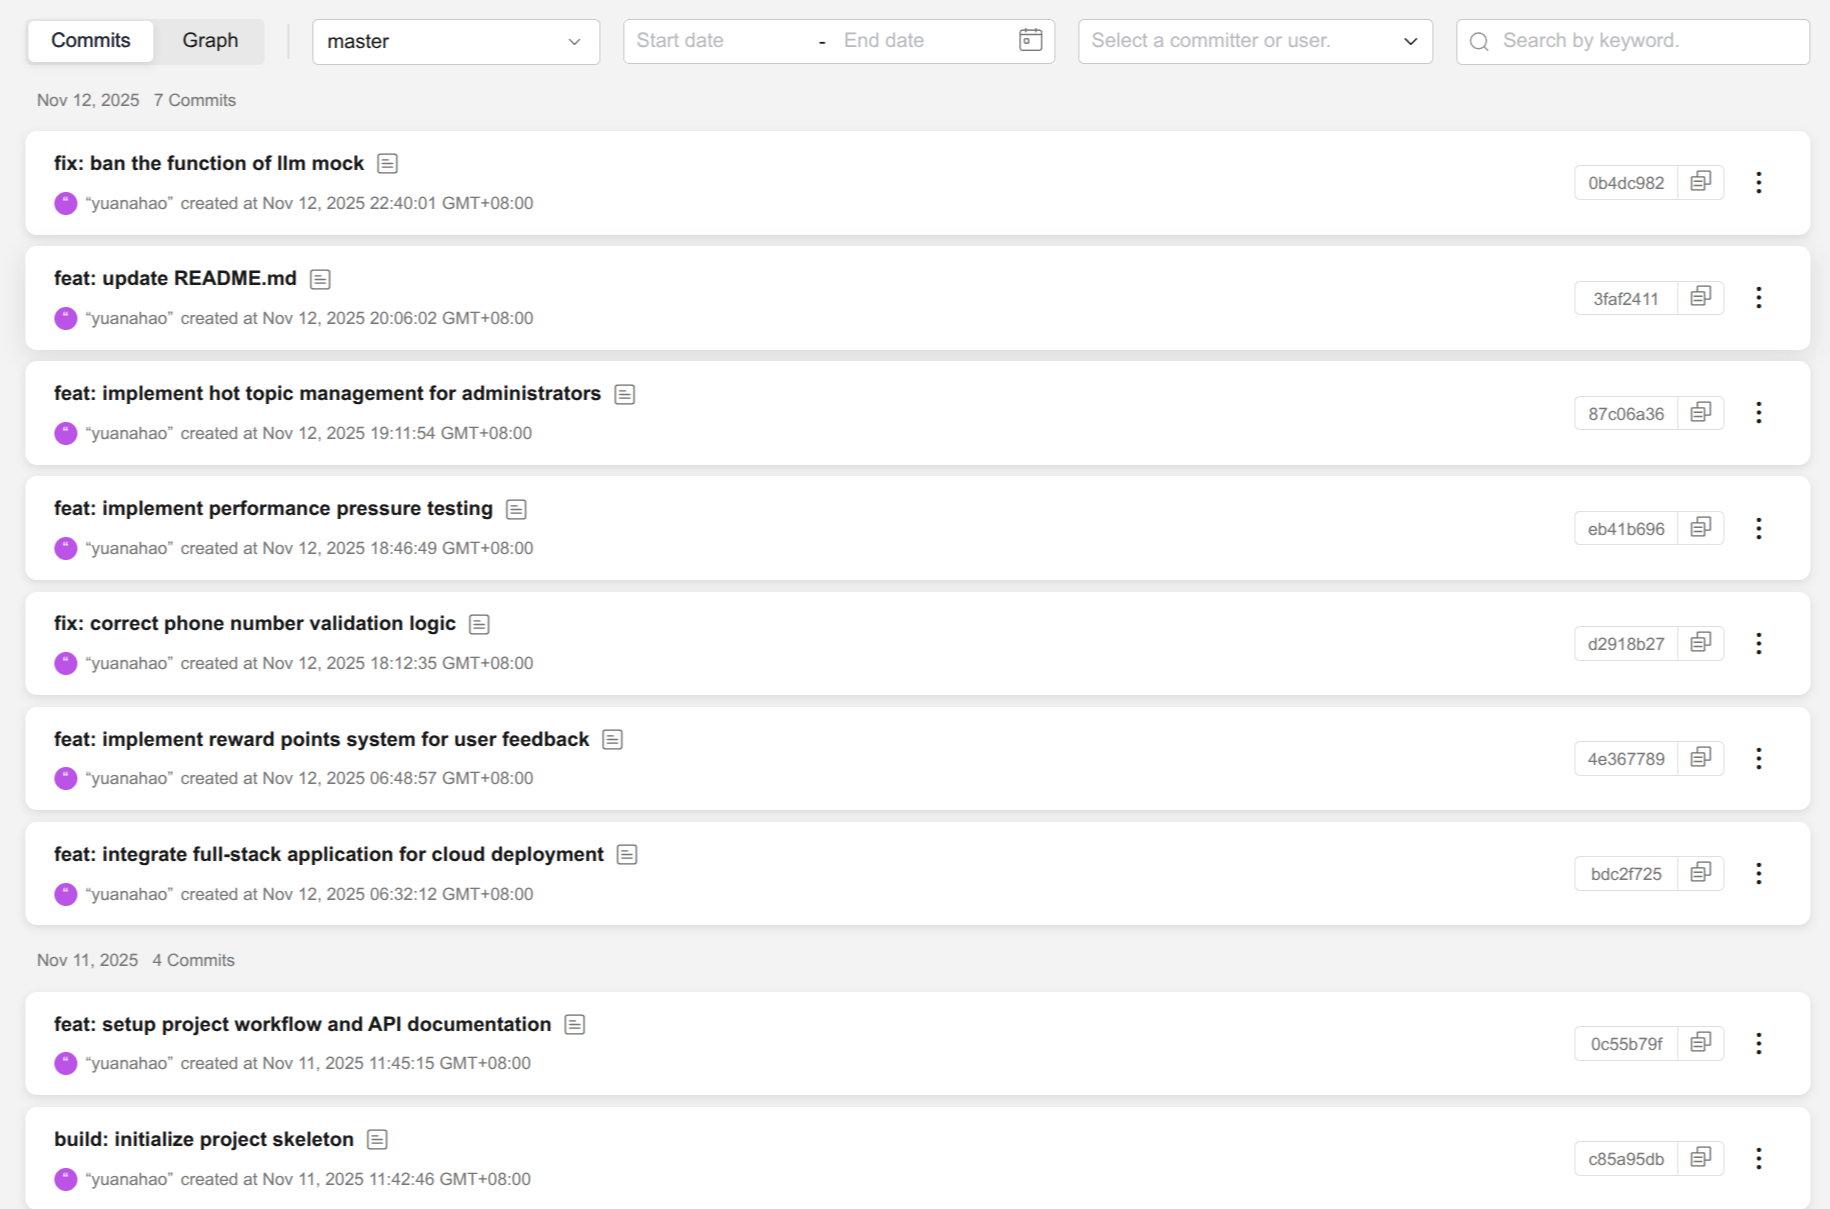This screenshot has height=1209, width=1830.
Task: Expand the committer or user selector
Action: [1255, 42]
